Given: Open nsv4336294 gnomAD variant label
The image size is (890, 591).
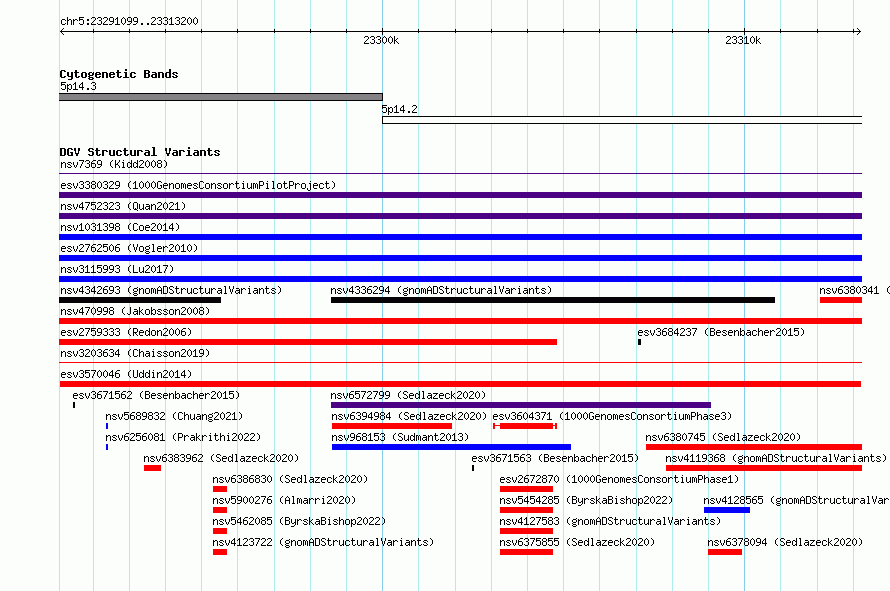Looking at the screenshot, I should tap(441, 291).
